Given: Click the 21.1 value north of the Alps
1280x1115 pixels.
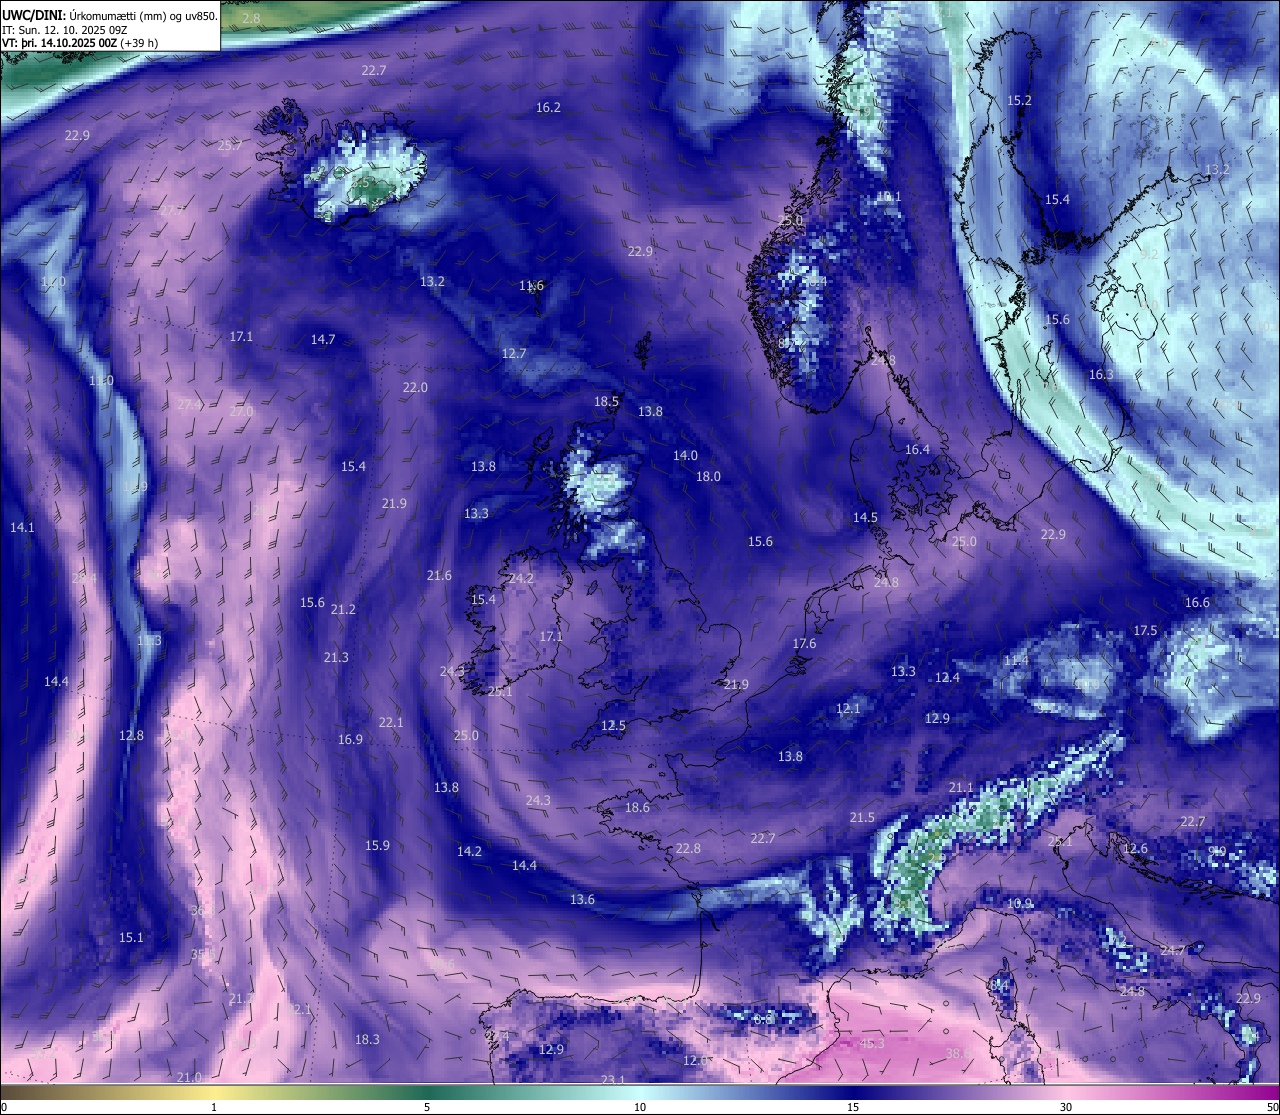Looking at the screenshot, I should click(x=961, y=788).
